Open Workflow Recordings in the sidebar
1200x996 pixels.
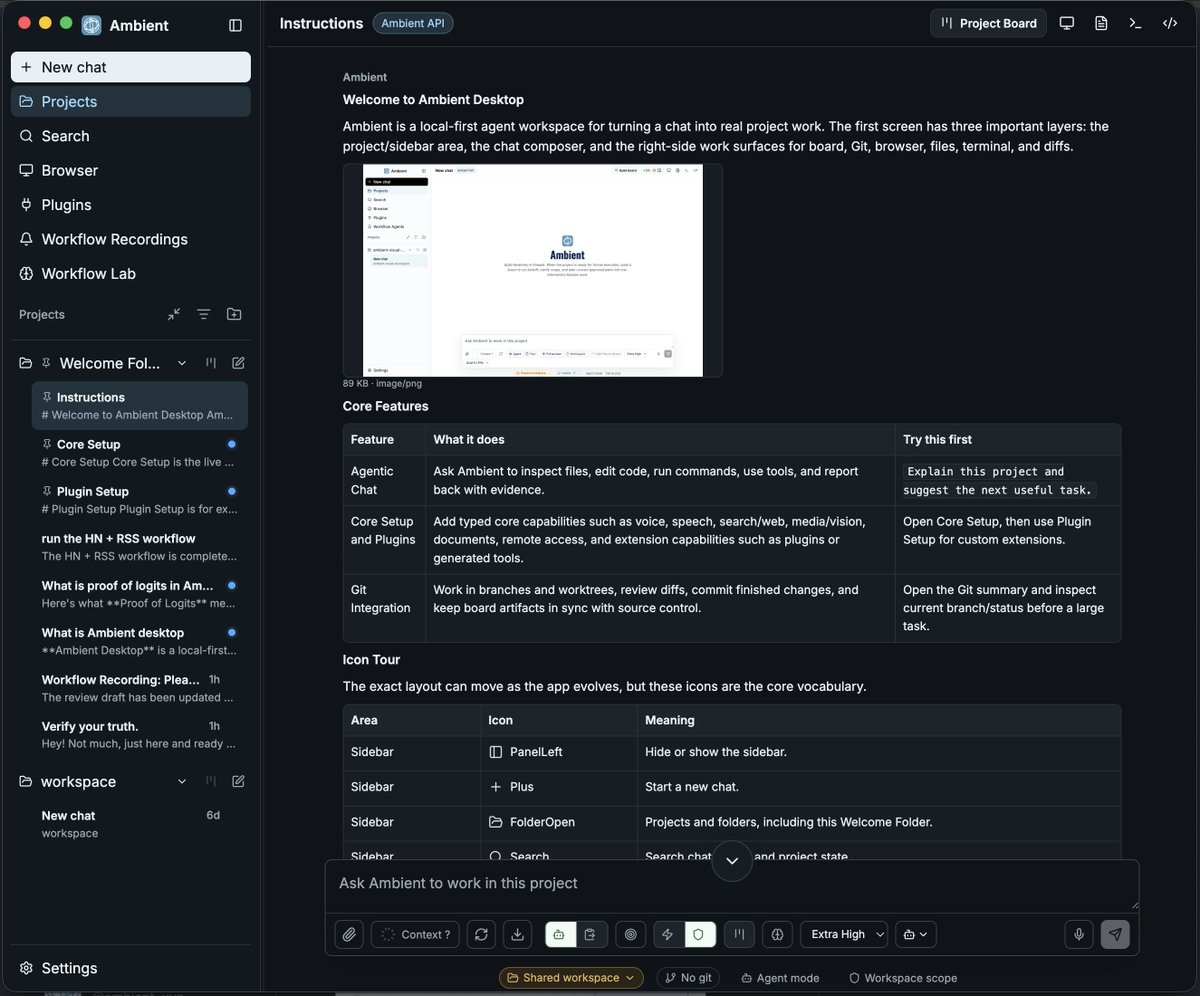coord(131,239)
